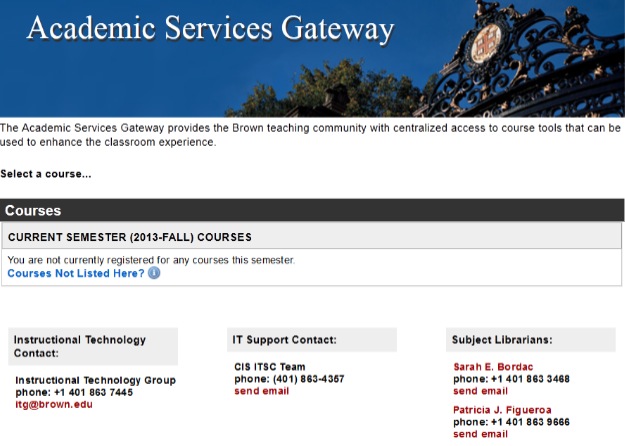Click Current Semester (2013-Fall) Courses heading
625x446 pixels.
click(130, 237)
